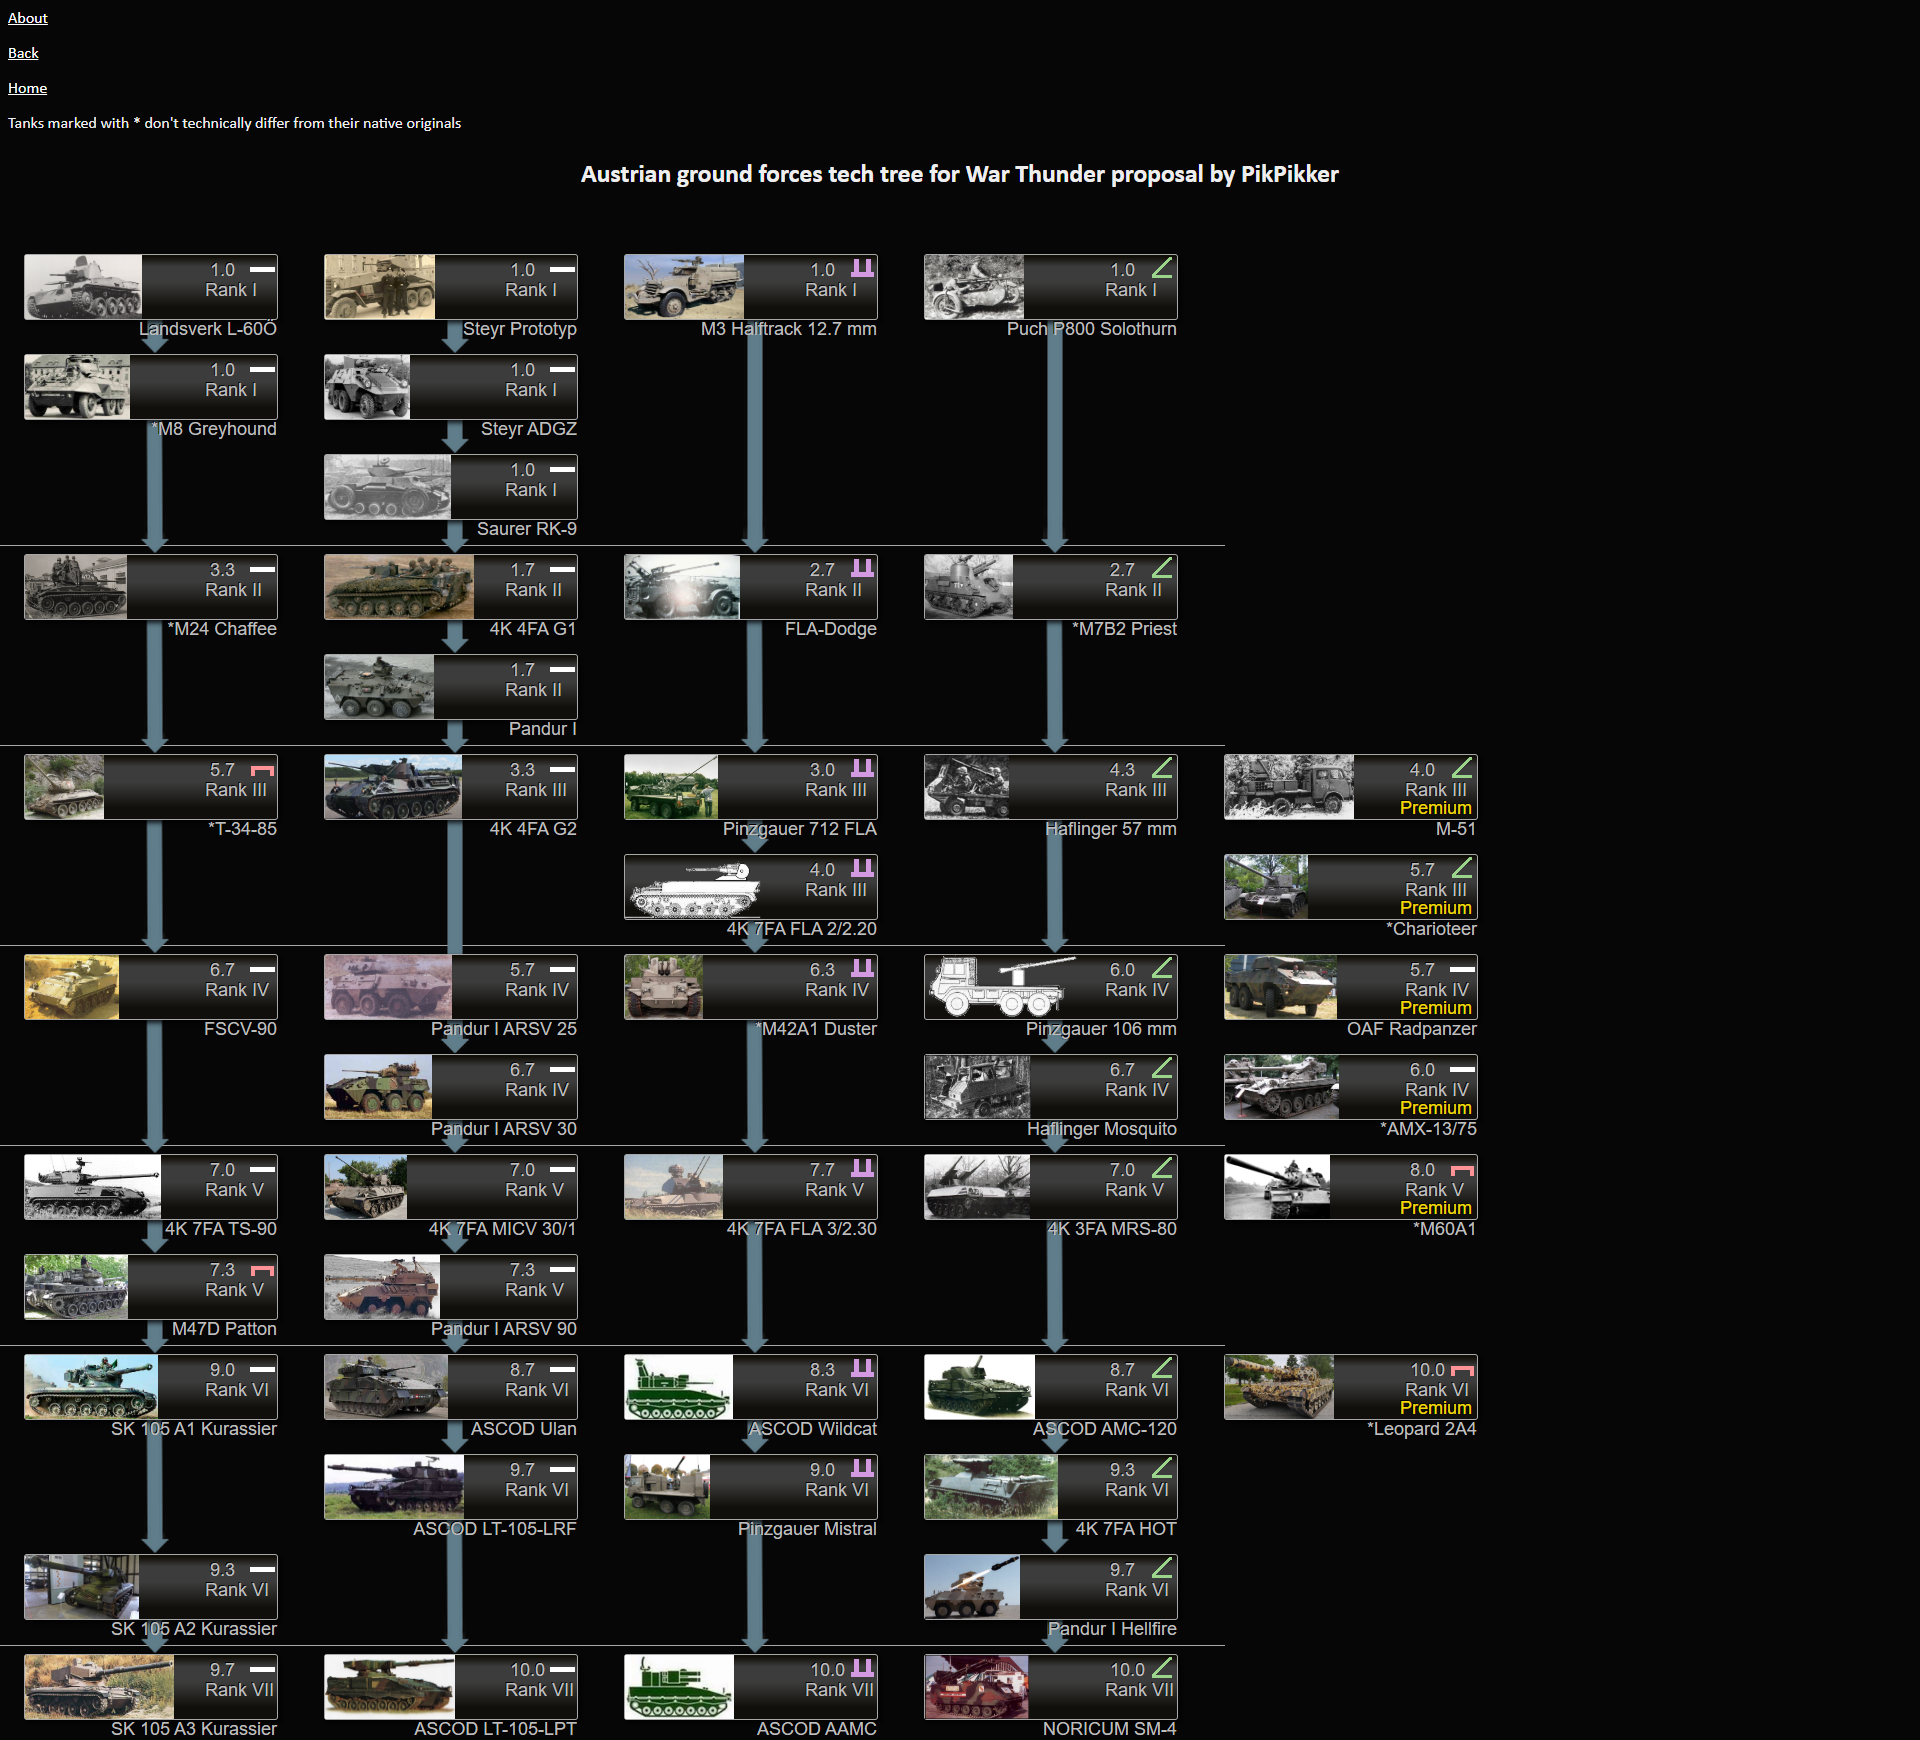Click tank destroyer icon on Puch P800 card
The height and width of the screenshot is (1740, 1920).
tap(1162, 268)
